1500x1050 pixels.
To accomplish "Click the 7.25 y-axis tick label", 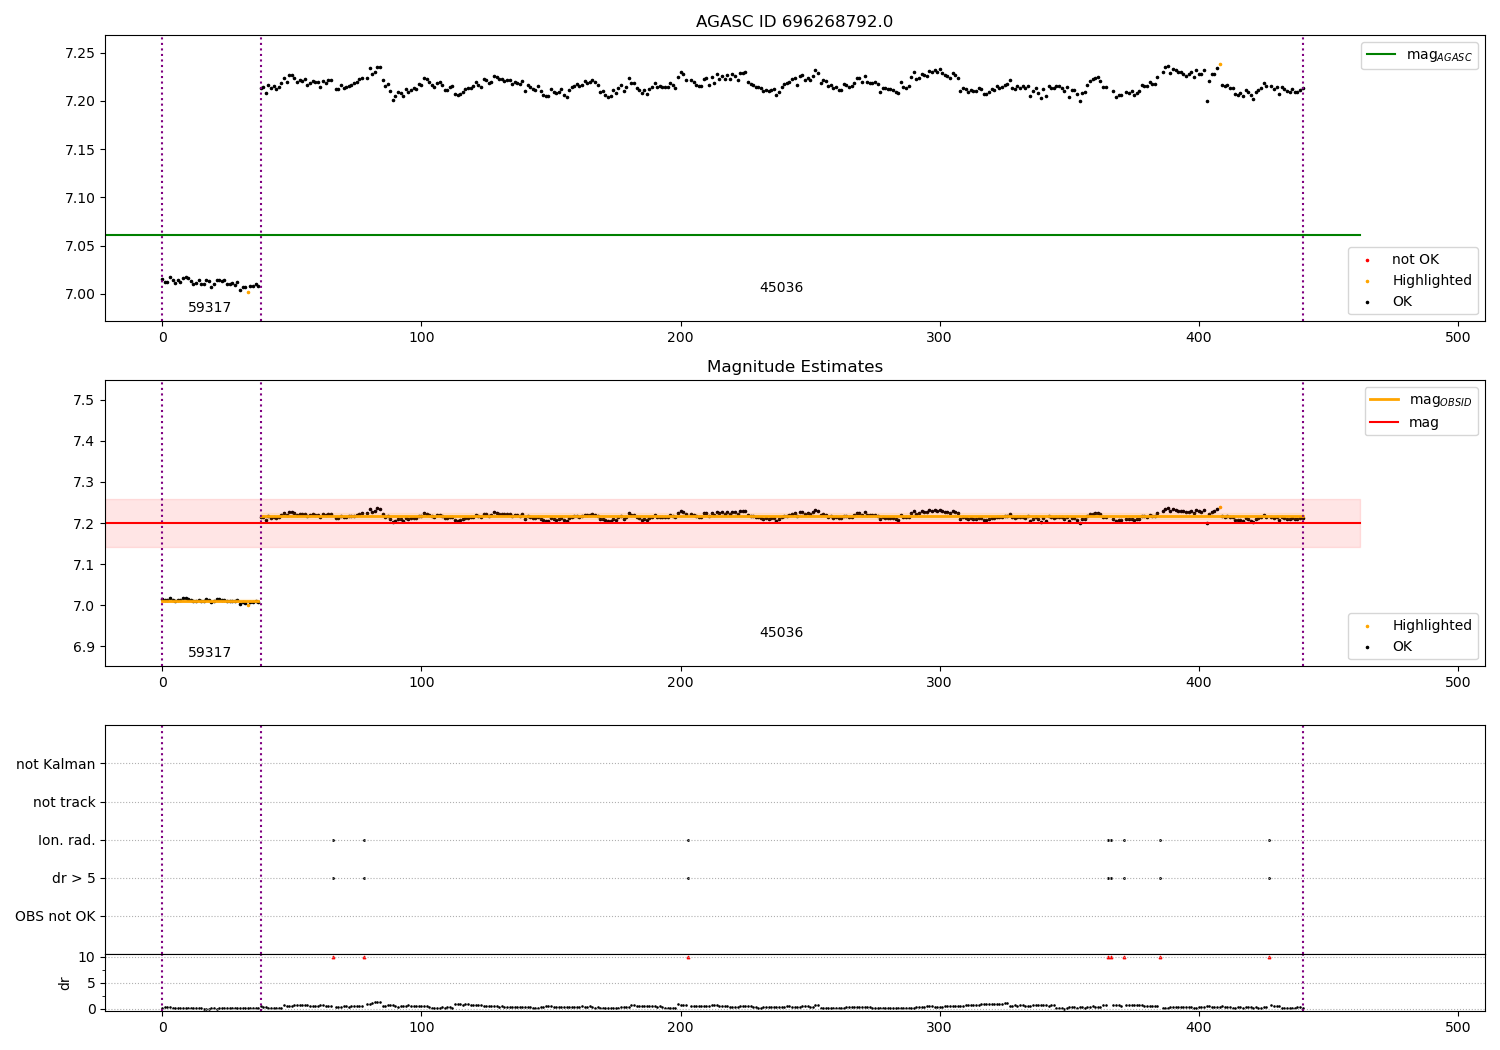I will [x=79, y=53].
